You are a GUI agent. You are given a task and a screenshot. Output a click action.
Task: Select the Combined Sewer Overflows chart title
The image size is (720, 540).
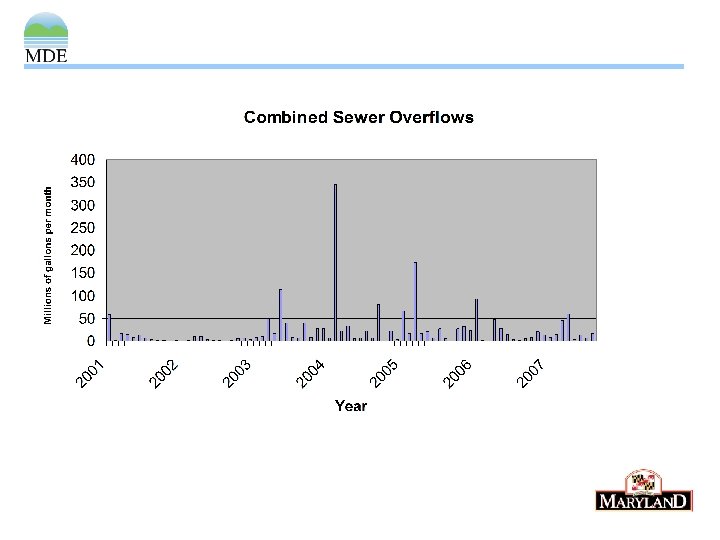click(x=359, y=117)
